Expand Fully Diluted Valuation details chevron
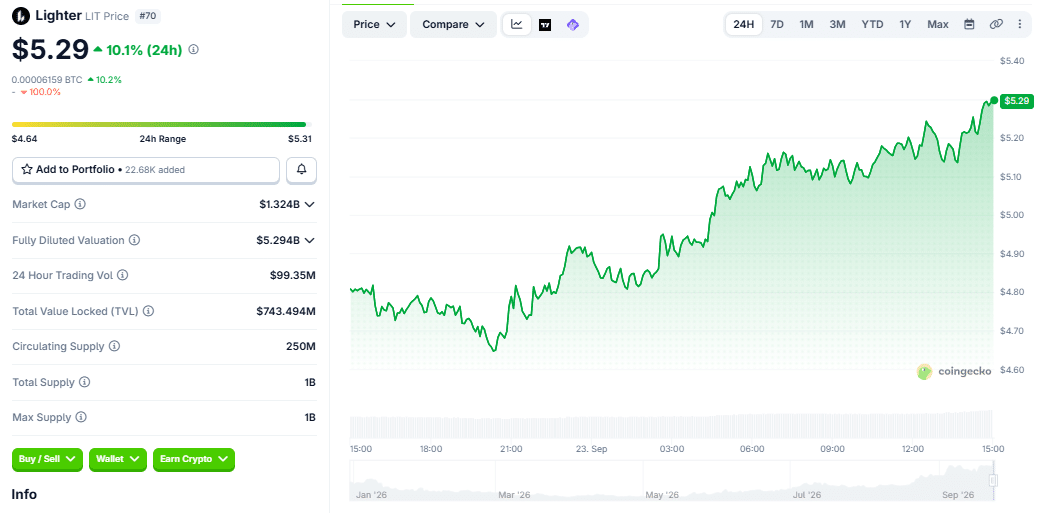The height and width of the screenshot is (513, 1041). (309, 240)
